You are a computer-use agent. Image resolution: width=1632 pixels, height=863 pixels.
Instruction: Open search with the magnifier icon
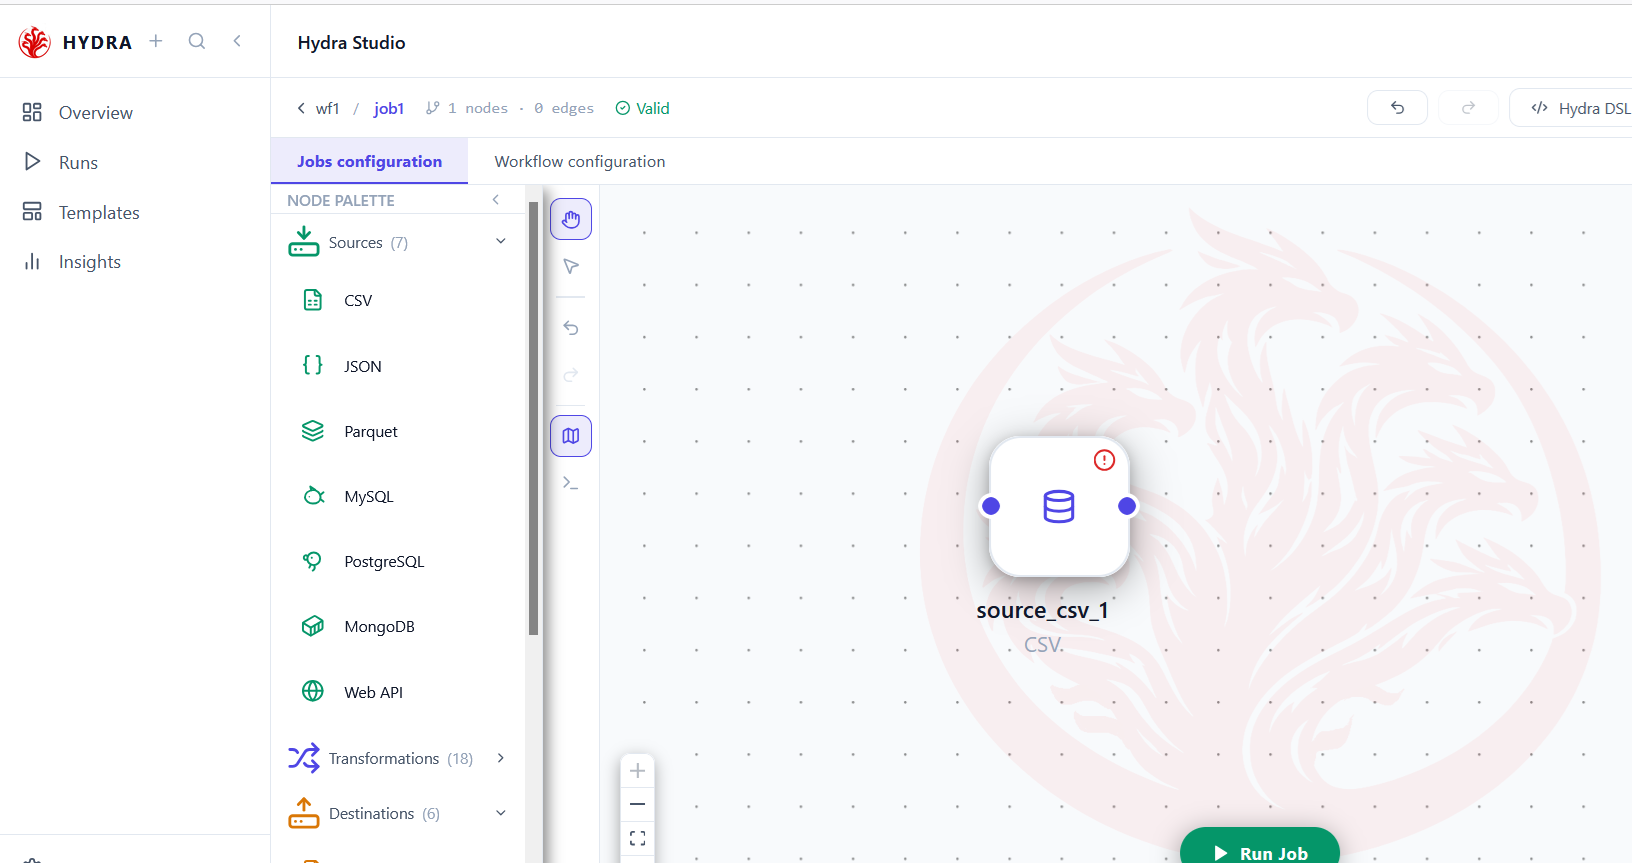pos(197,41)
